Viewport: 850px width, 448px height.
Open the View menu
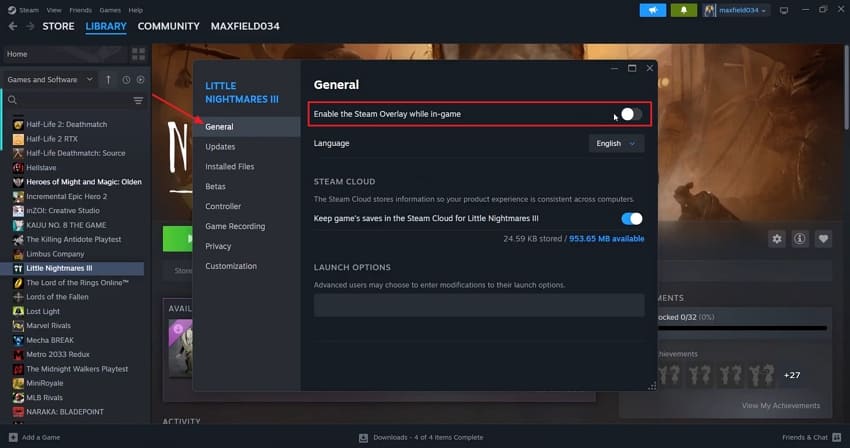click(54, 10)
